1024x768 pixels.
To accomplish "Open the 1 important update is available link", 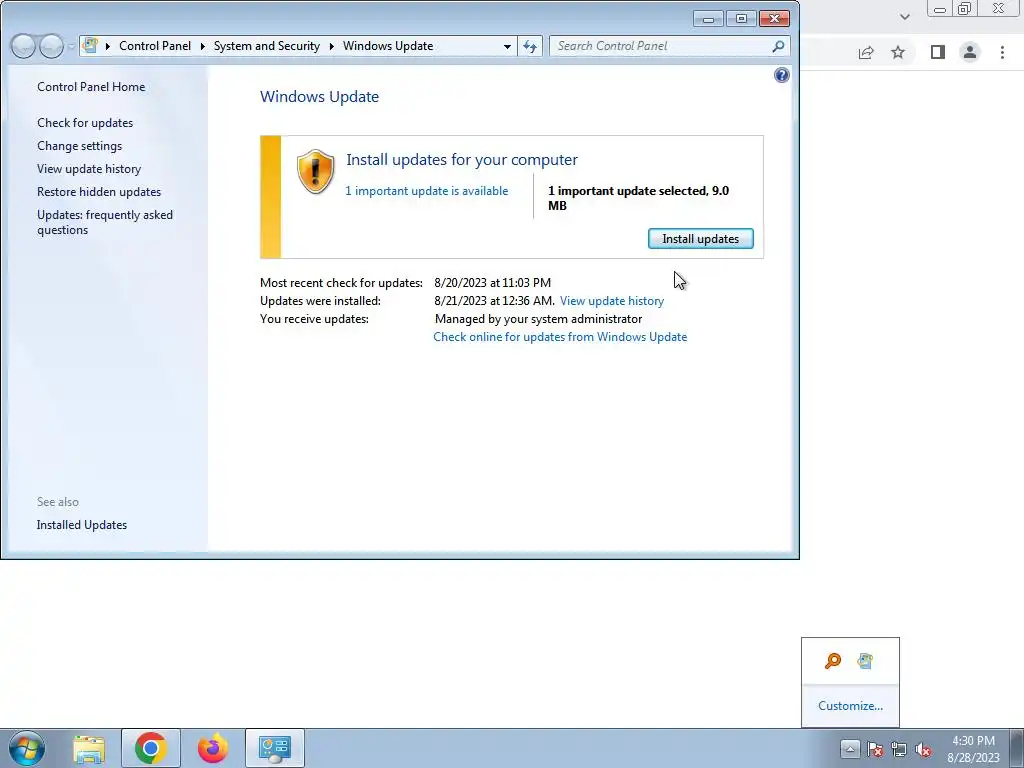I will 426,191.
